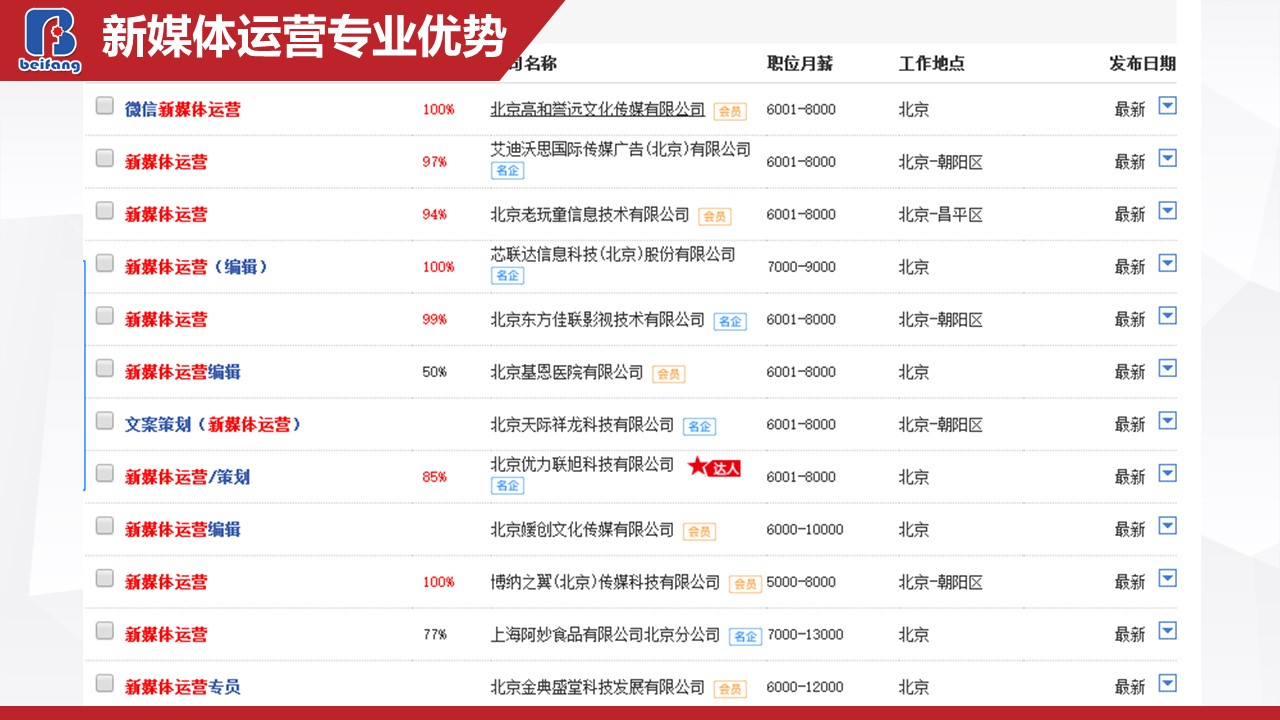Click 达人 star badge on 北京优力联旭 row

click(x=714, y=467)
